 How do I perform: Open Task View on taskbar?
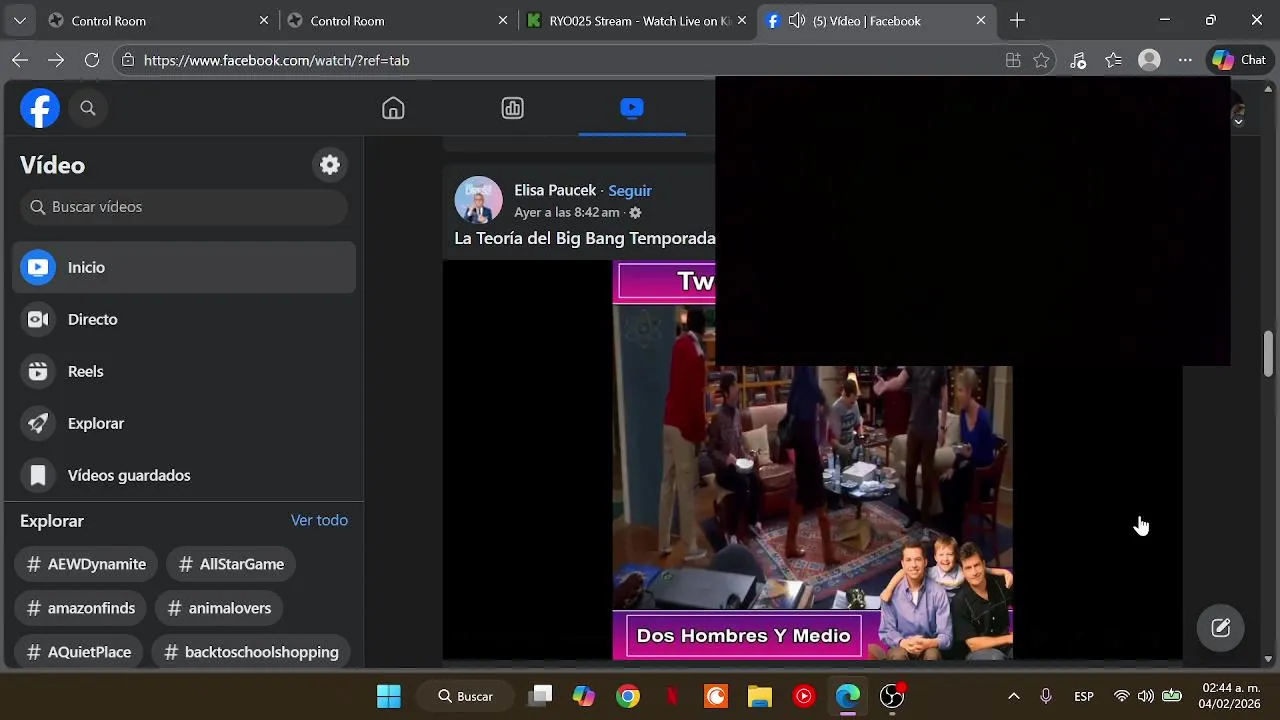(x=541, y=696)
